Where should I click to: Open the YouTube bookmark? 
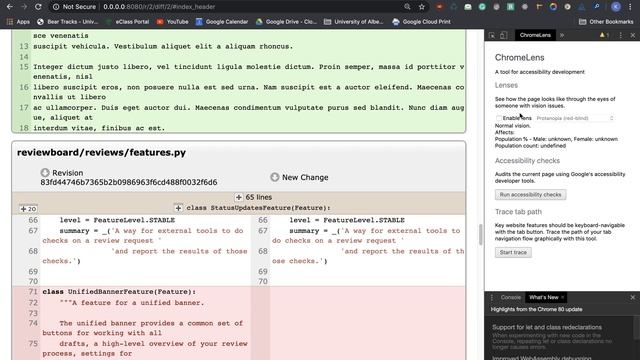click(173, 22)
